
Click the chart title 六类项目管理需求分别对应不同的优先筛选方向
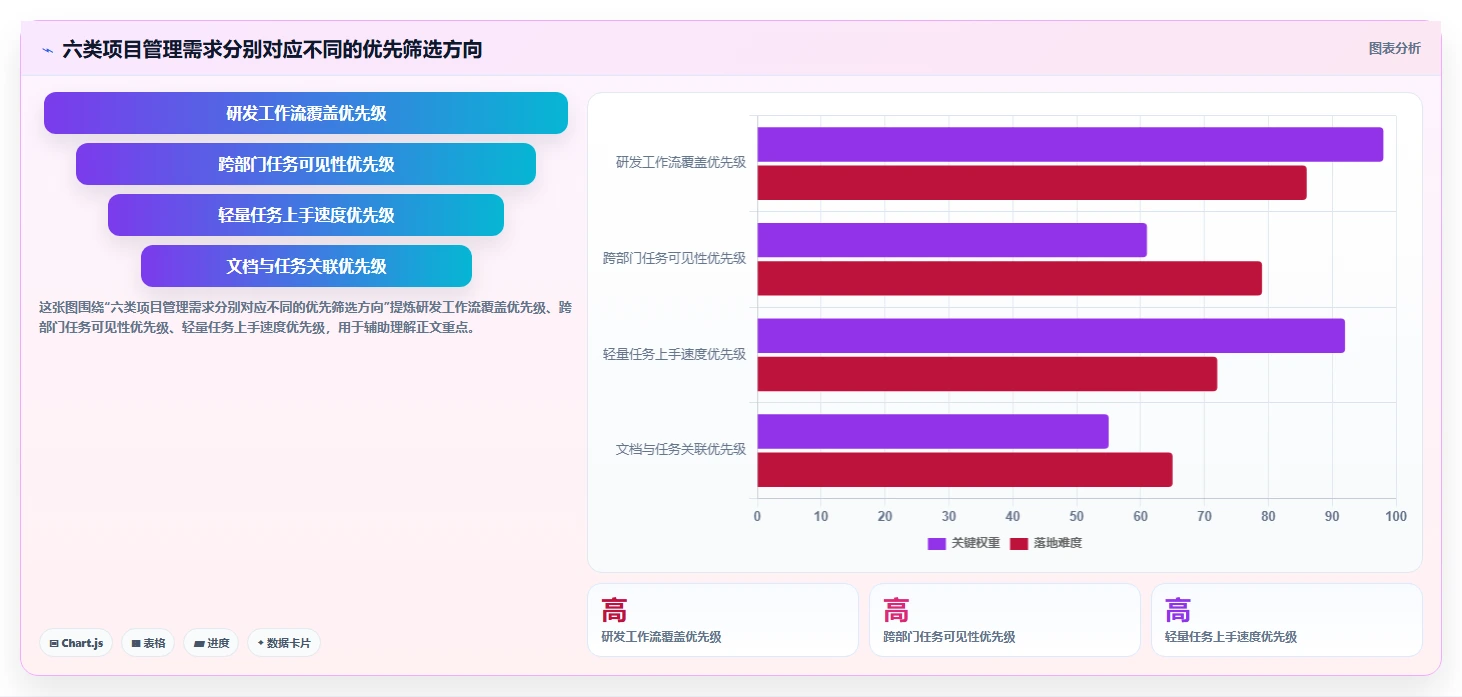pos(272,49)
